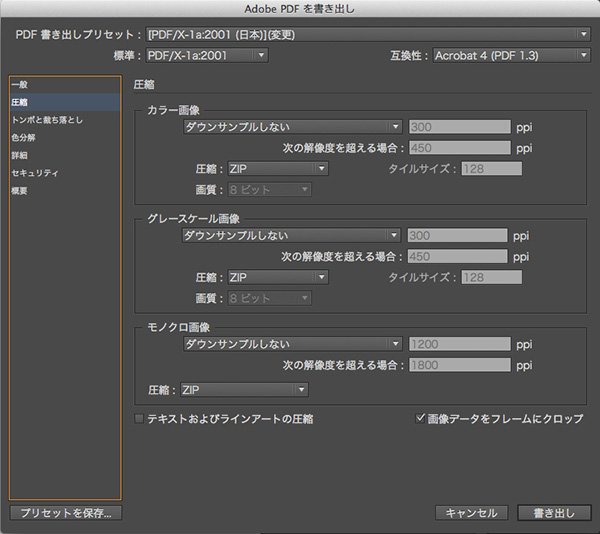Screen dimensions: 600x534
Task: Select the 圧縮 category in sidebar
Action: [65, 102]
